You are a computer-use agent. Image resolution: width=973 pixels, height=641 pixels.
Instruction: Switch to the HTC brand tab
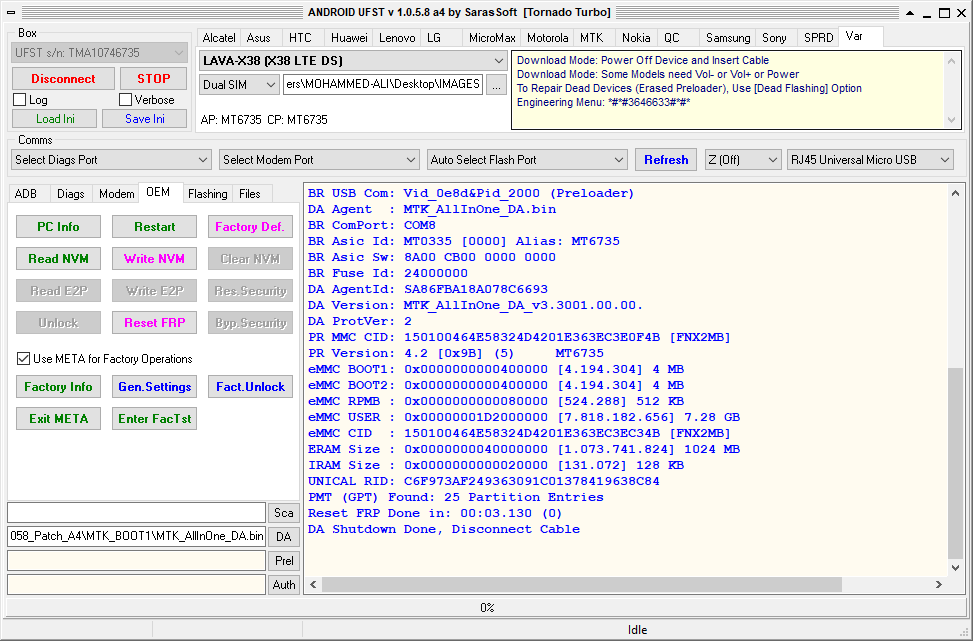point(300,38)
